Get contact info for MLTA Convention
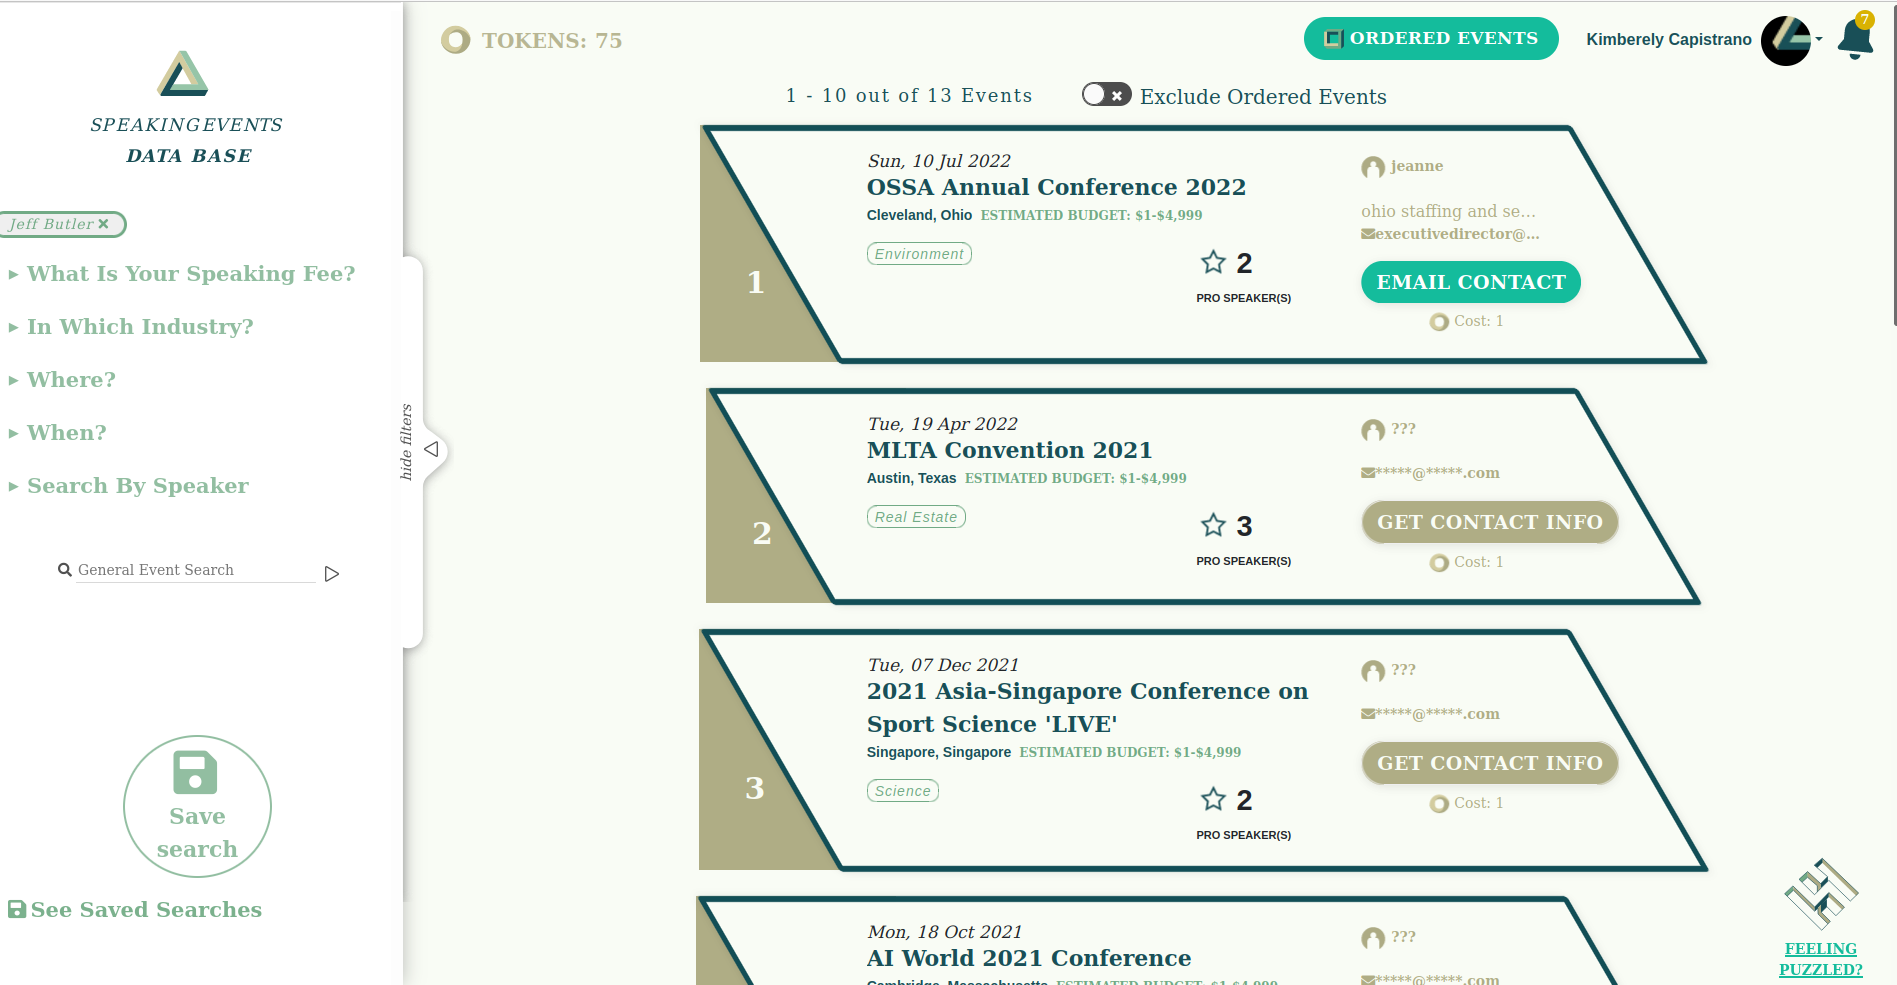The height and width of the screenshot is (985, 1897). [x=1490, y=522]
